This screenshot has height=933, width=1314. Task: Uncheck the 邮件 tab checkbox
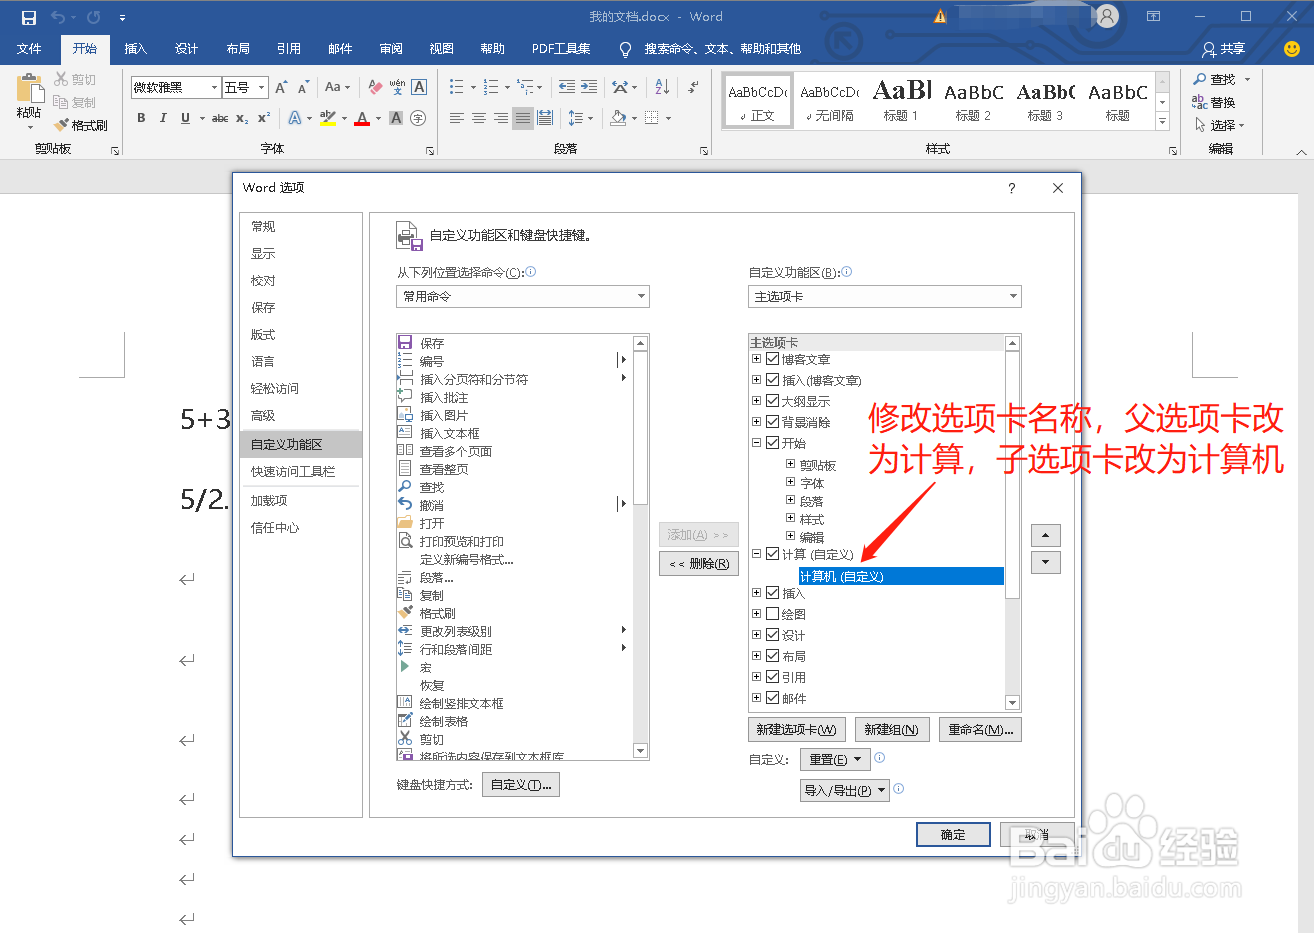[773, 698]
